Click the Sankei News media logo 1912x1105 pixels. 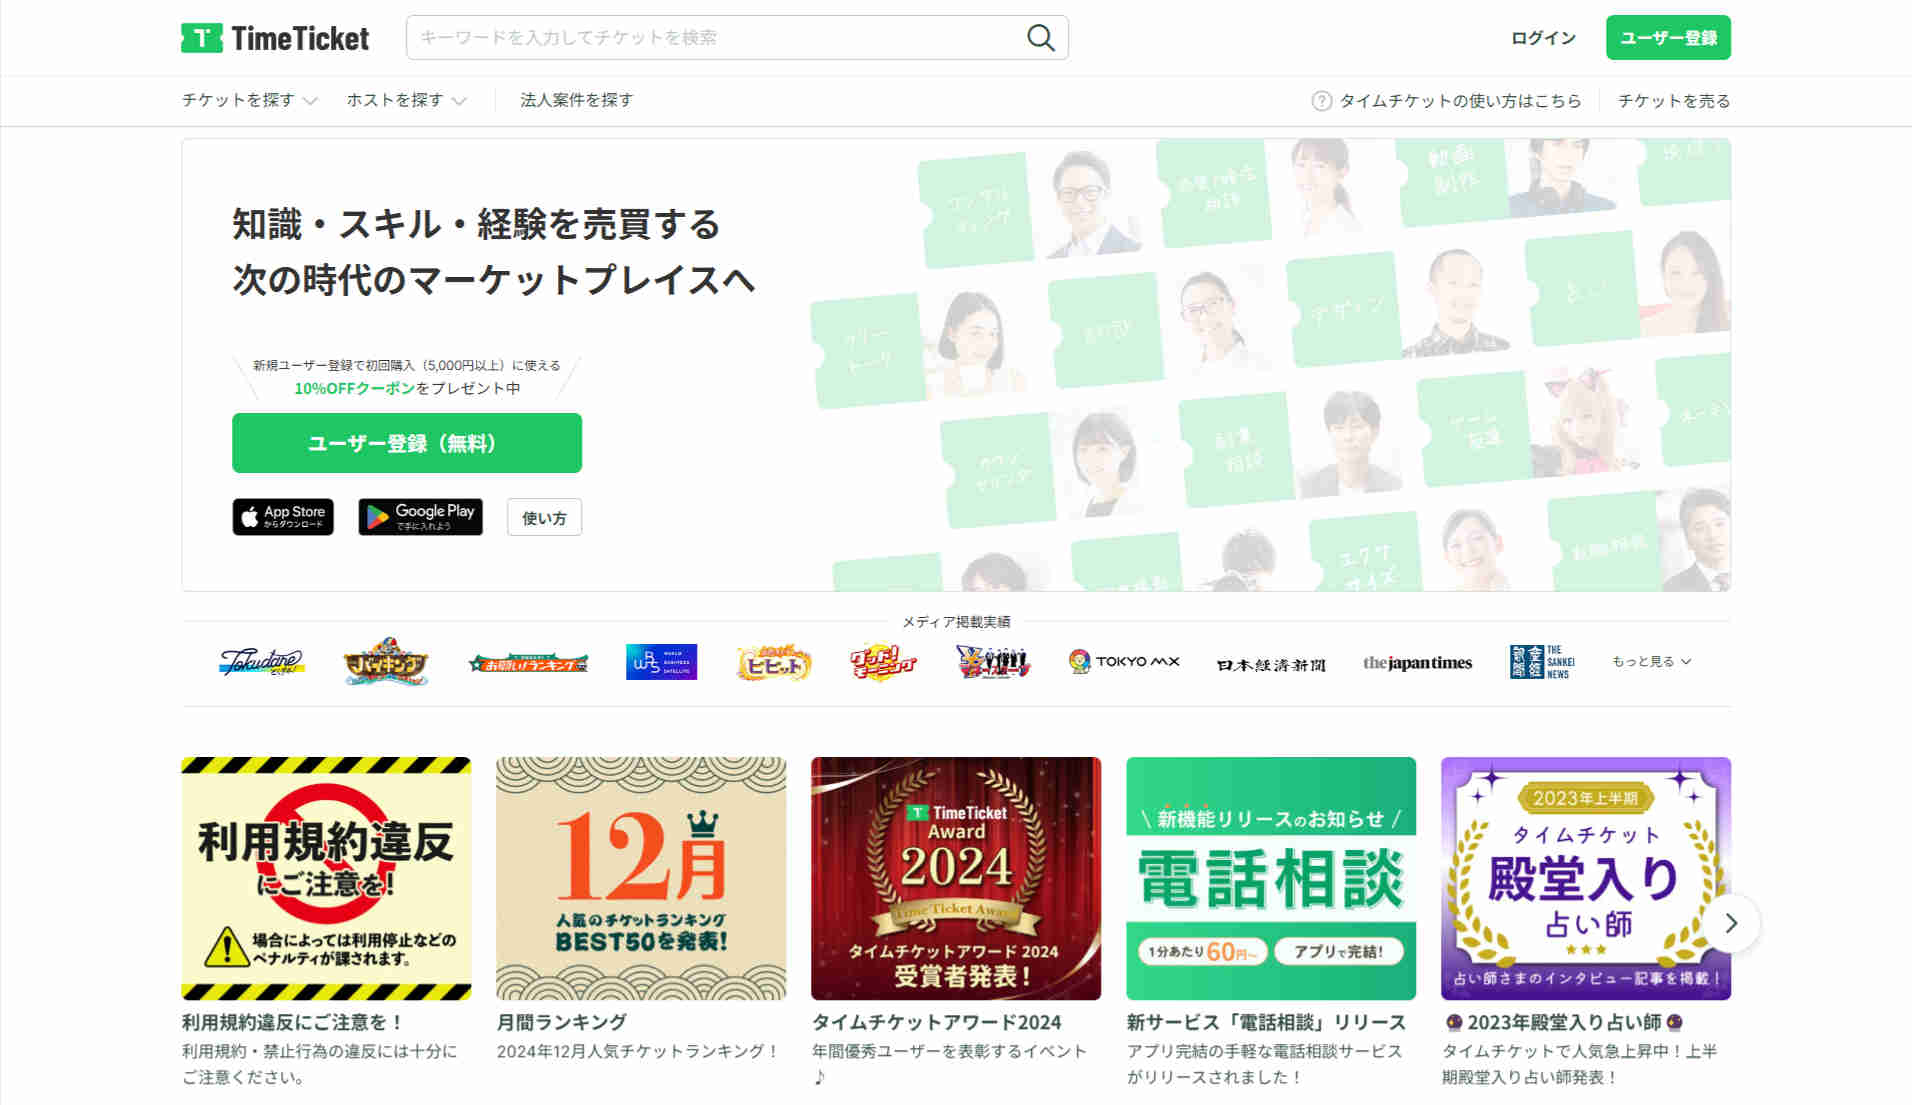click(1542, 662)
